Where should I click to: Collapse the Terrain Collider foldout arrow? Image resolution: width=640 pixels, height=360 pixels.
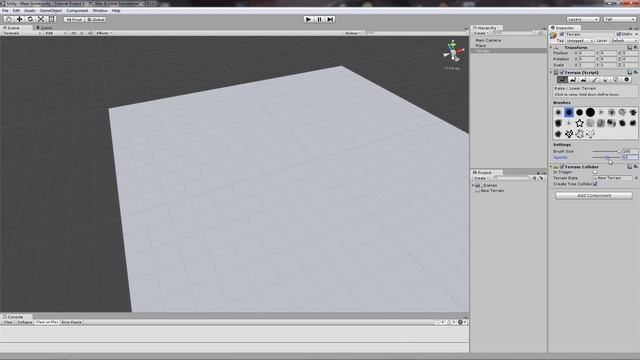[x=551, y=167]
